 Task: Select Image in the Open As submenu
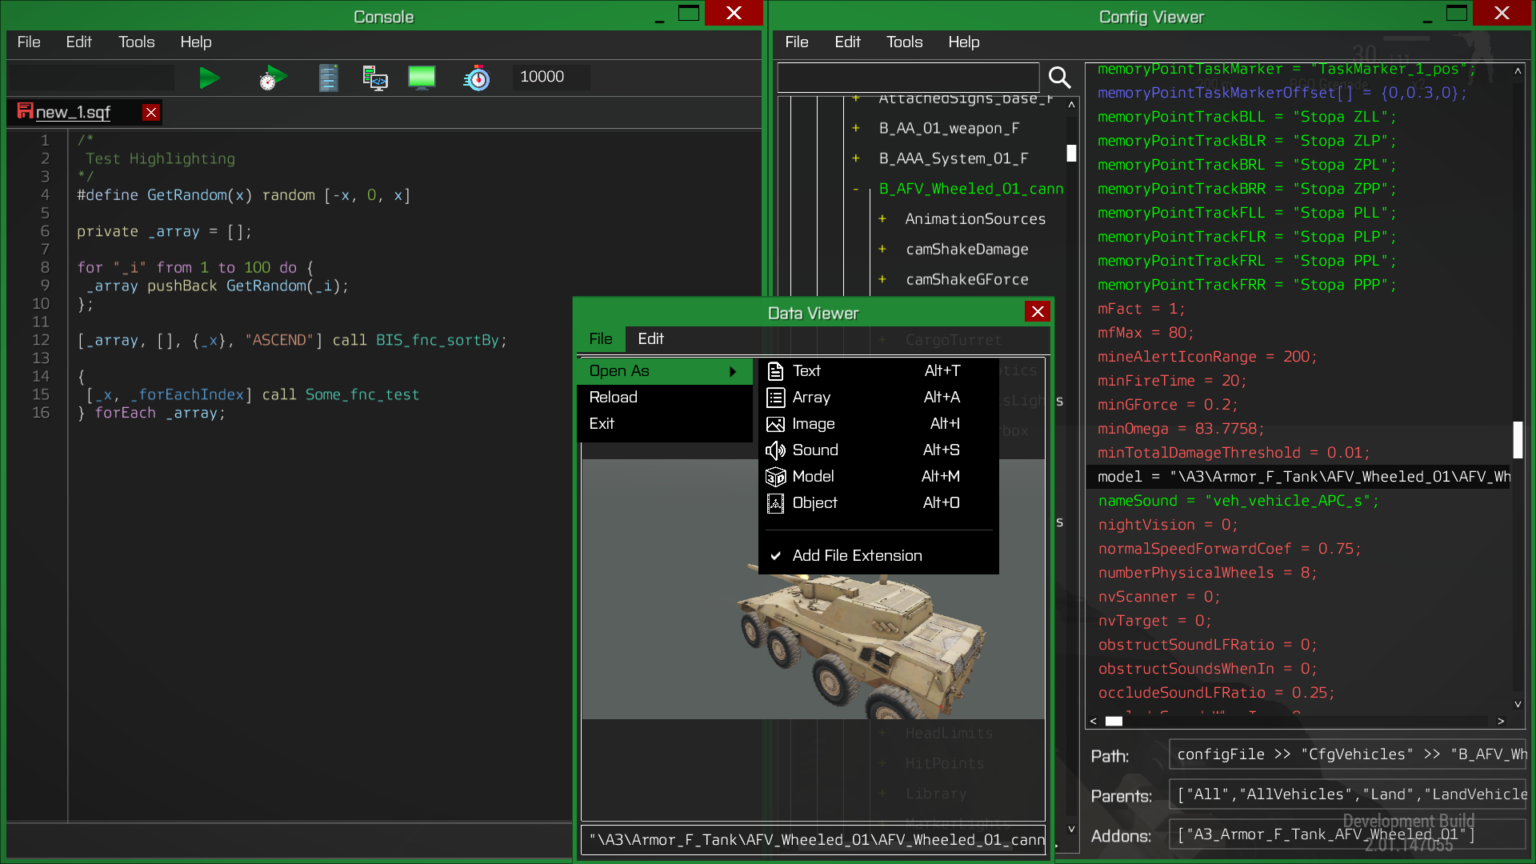(813, 423)
